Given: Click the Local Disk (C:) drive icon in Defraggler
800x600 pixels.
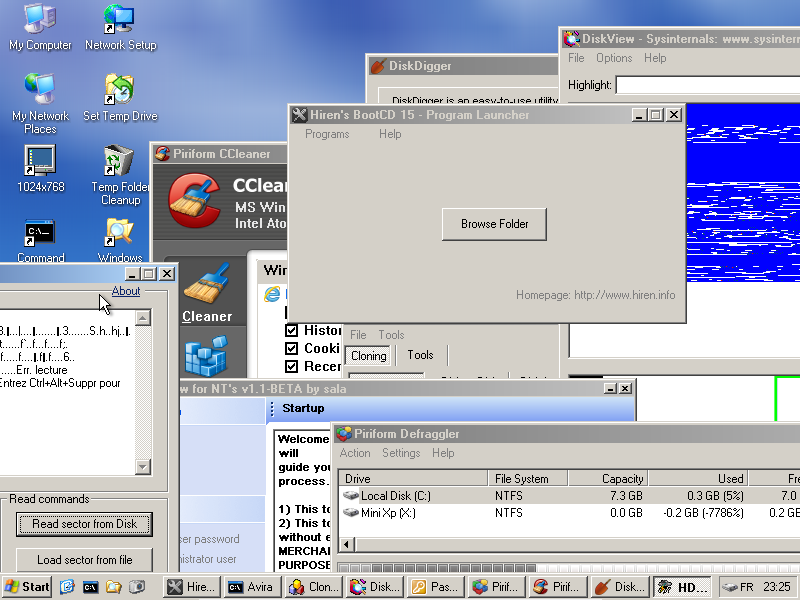Looking at the screenshot, I should click(351, 495).
